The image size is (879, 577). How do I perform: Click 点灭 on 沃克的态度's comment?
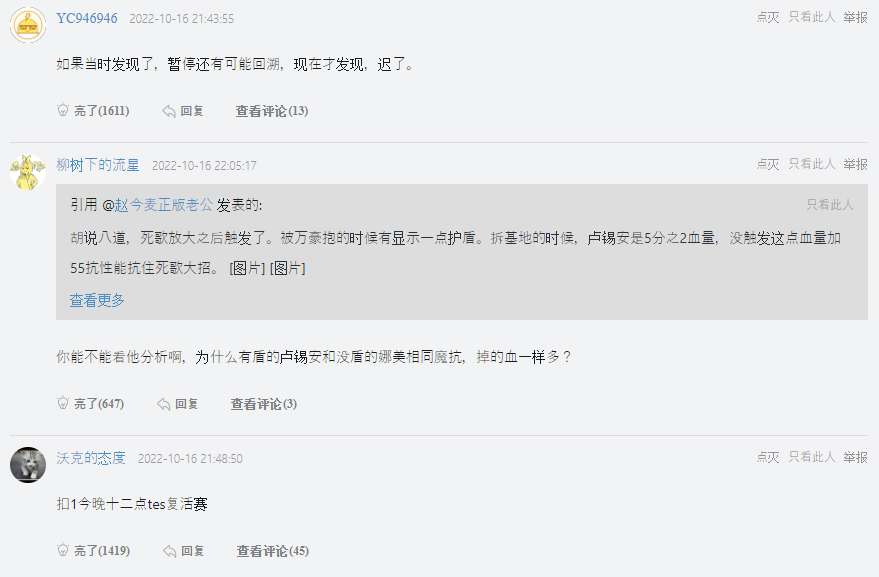click(767, 458)
